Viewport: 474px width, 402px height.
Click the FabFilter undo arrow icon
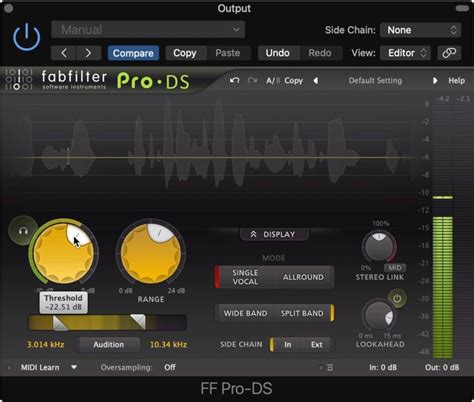pos(235,81)
